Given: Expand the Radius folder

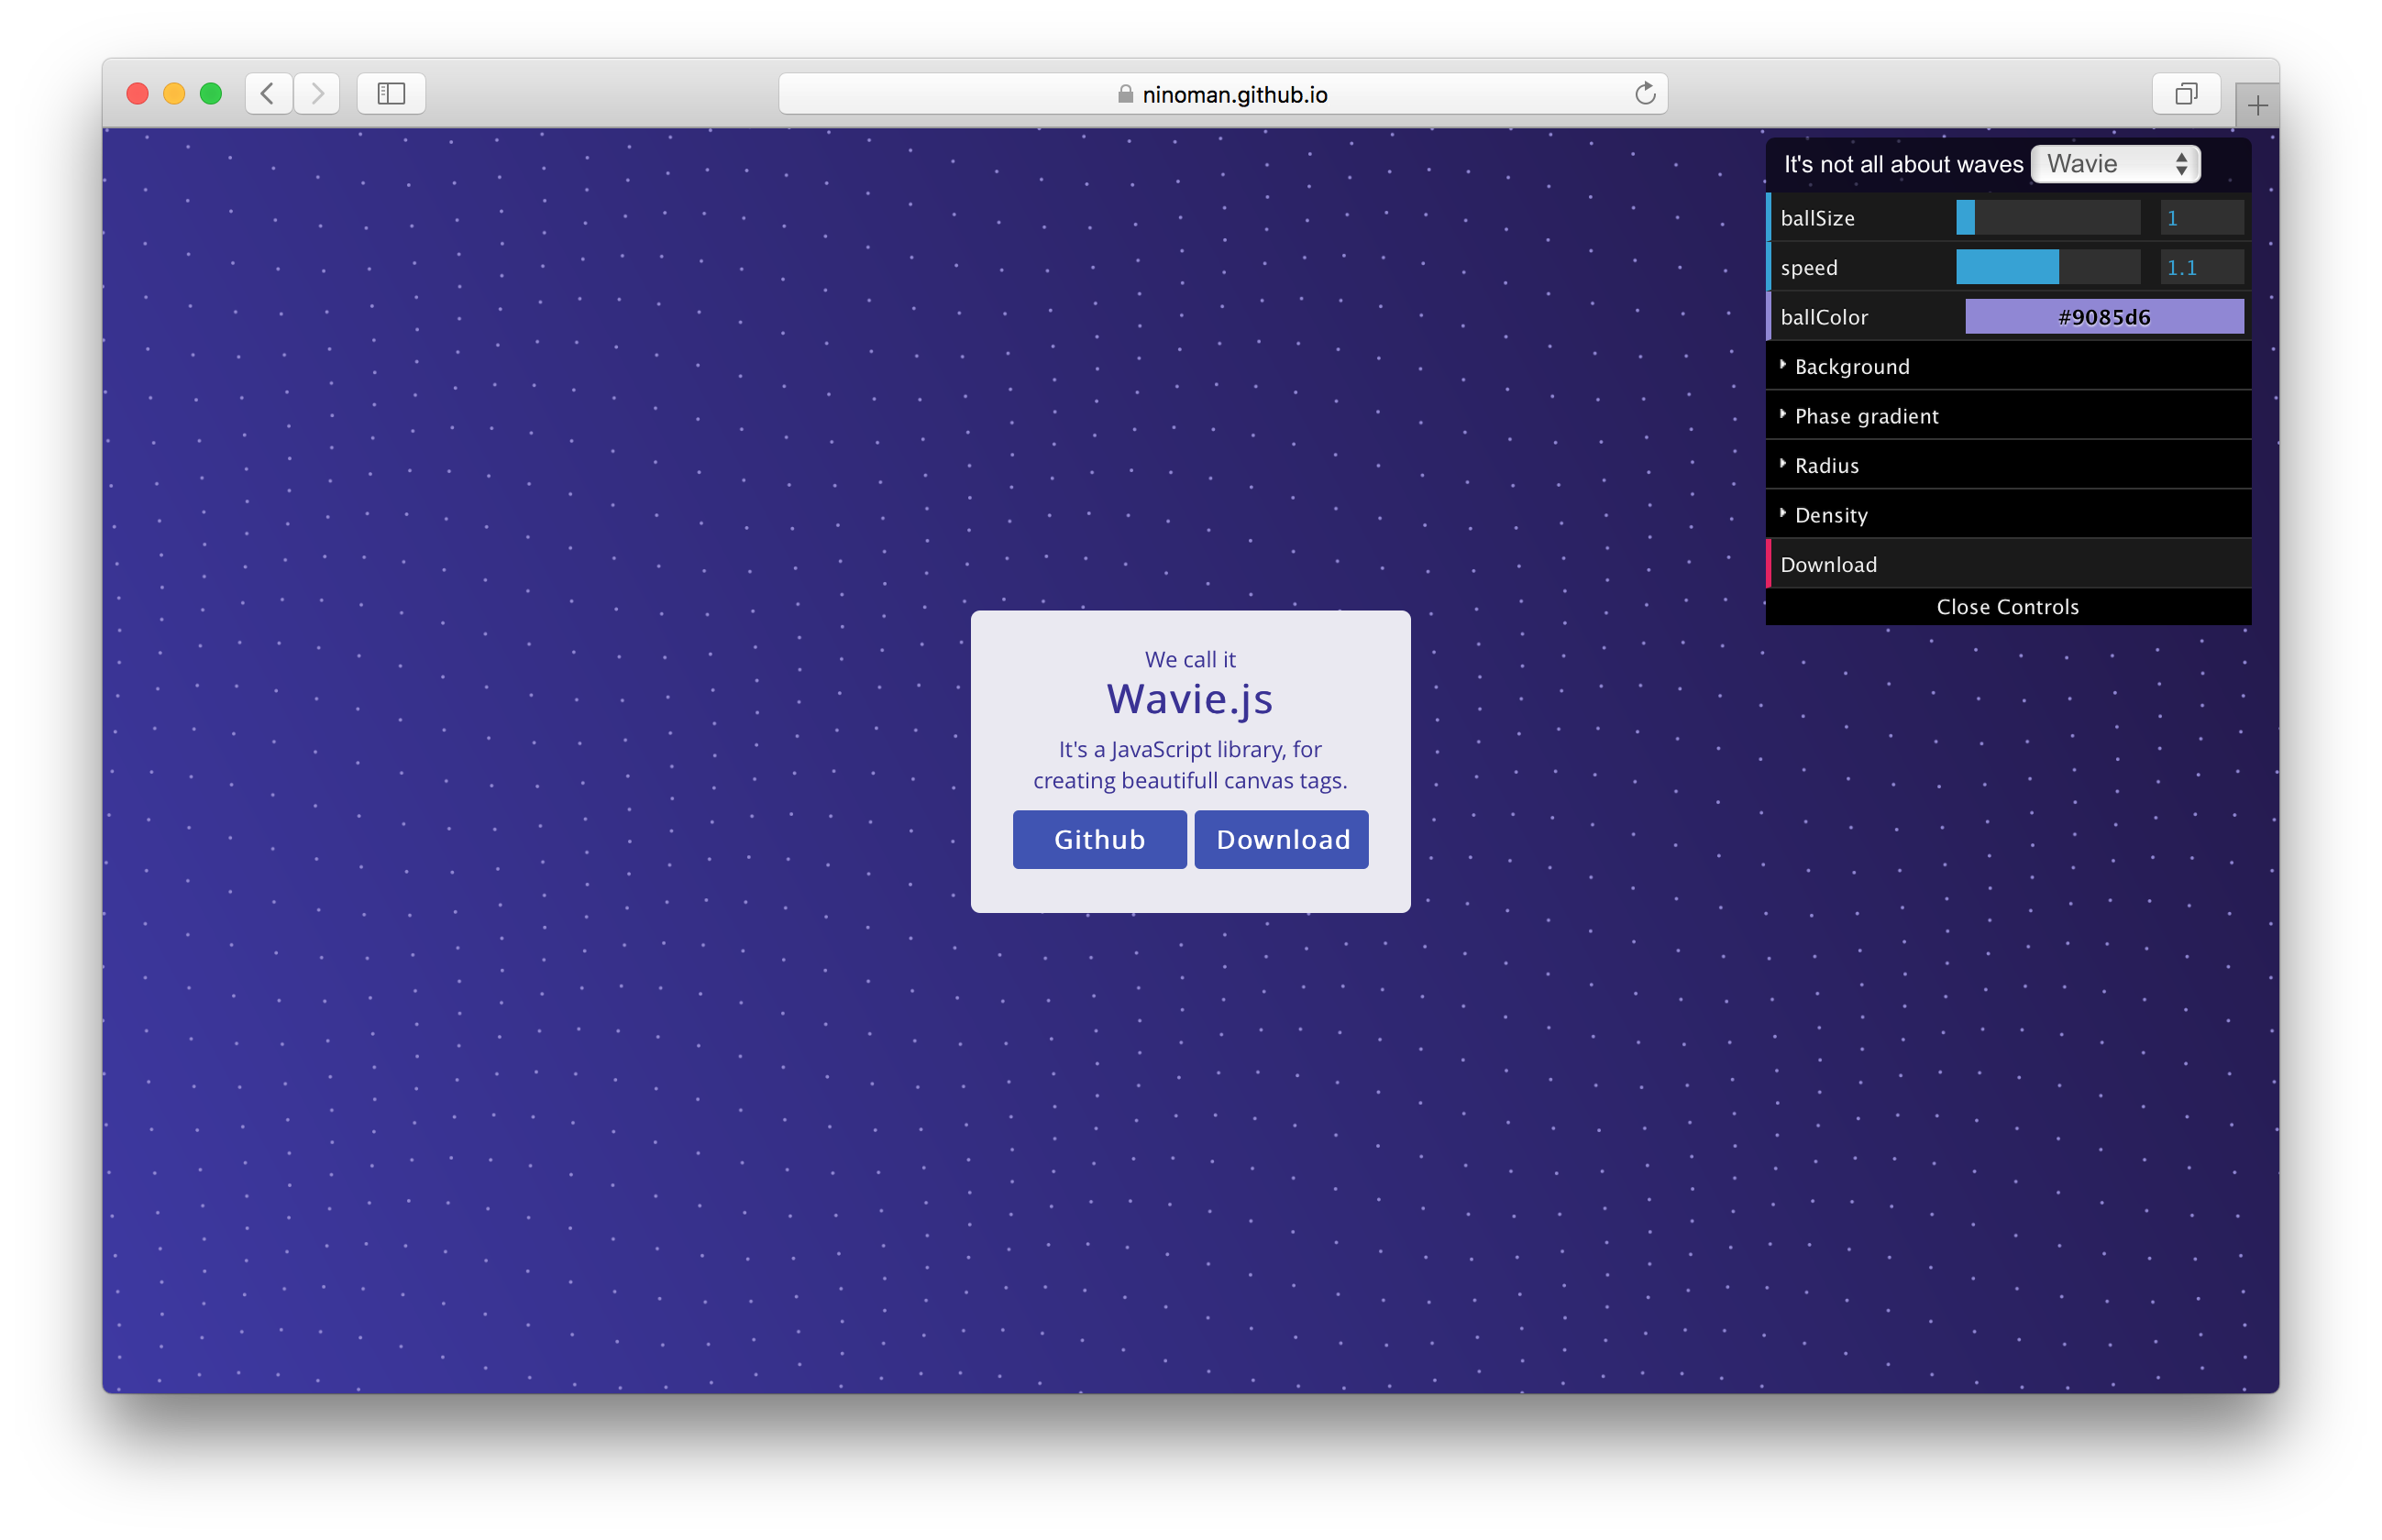Looking at the screenshot, I should (1826, 465).
